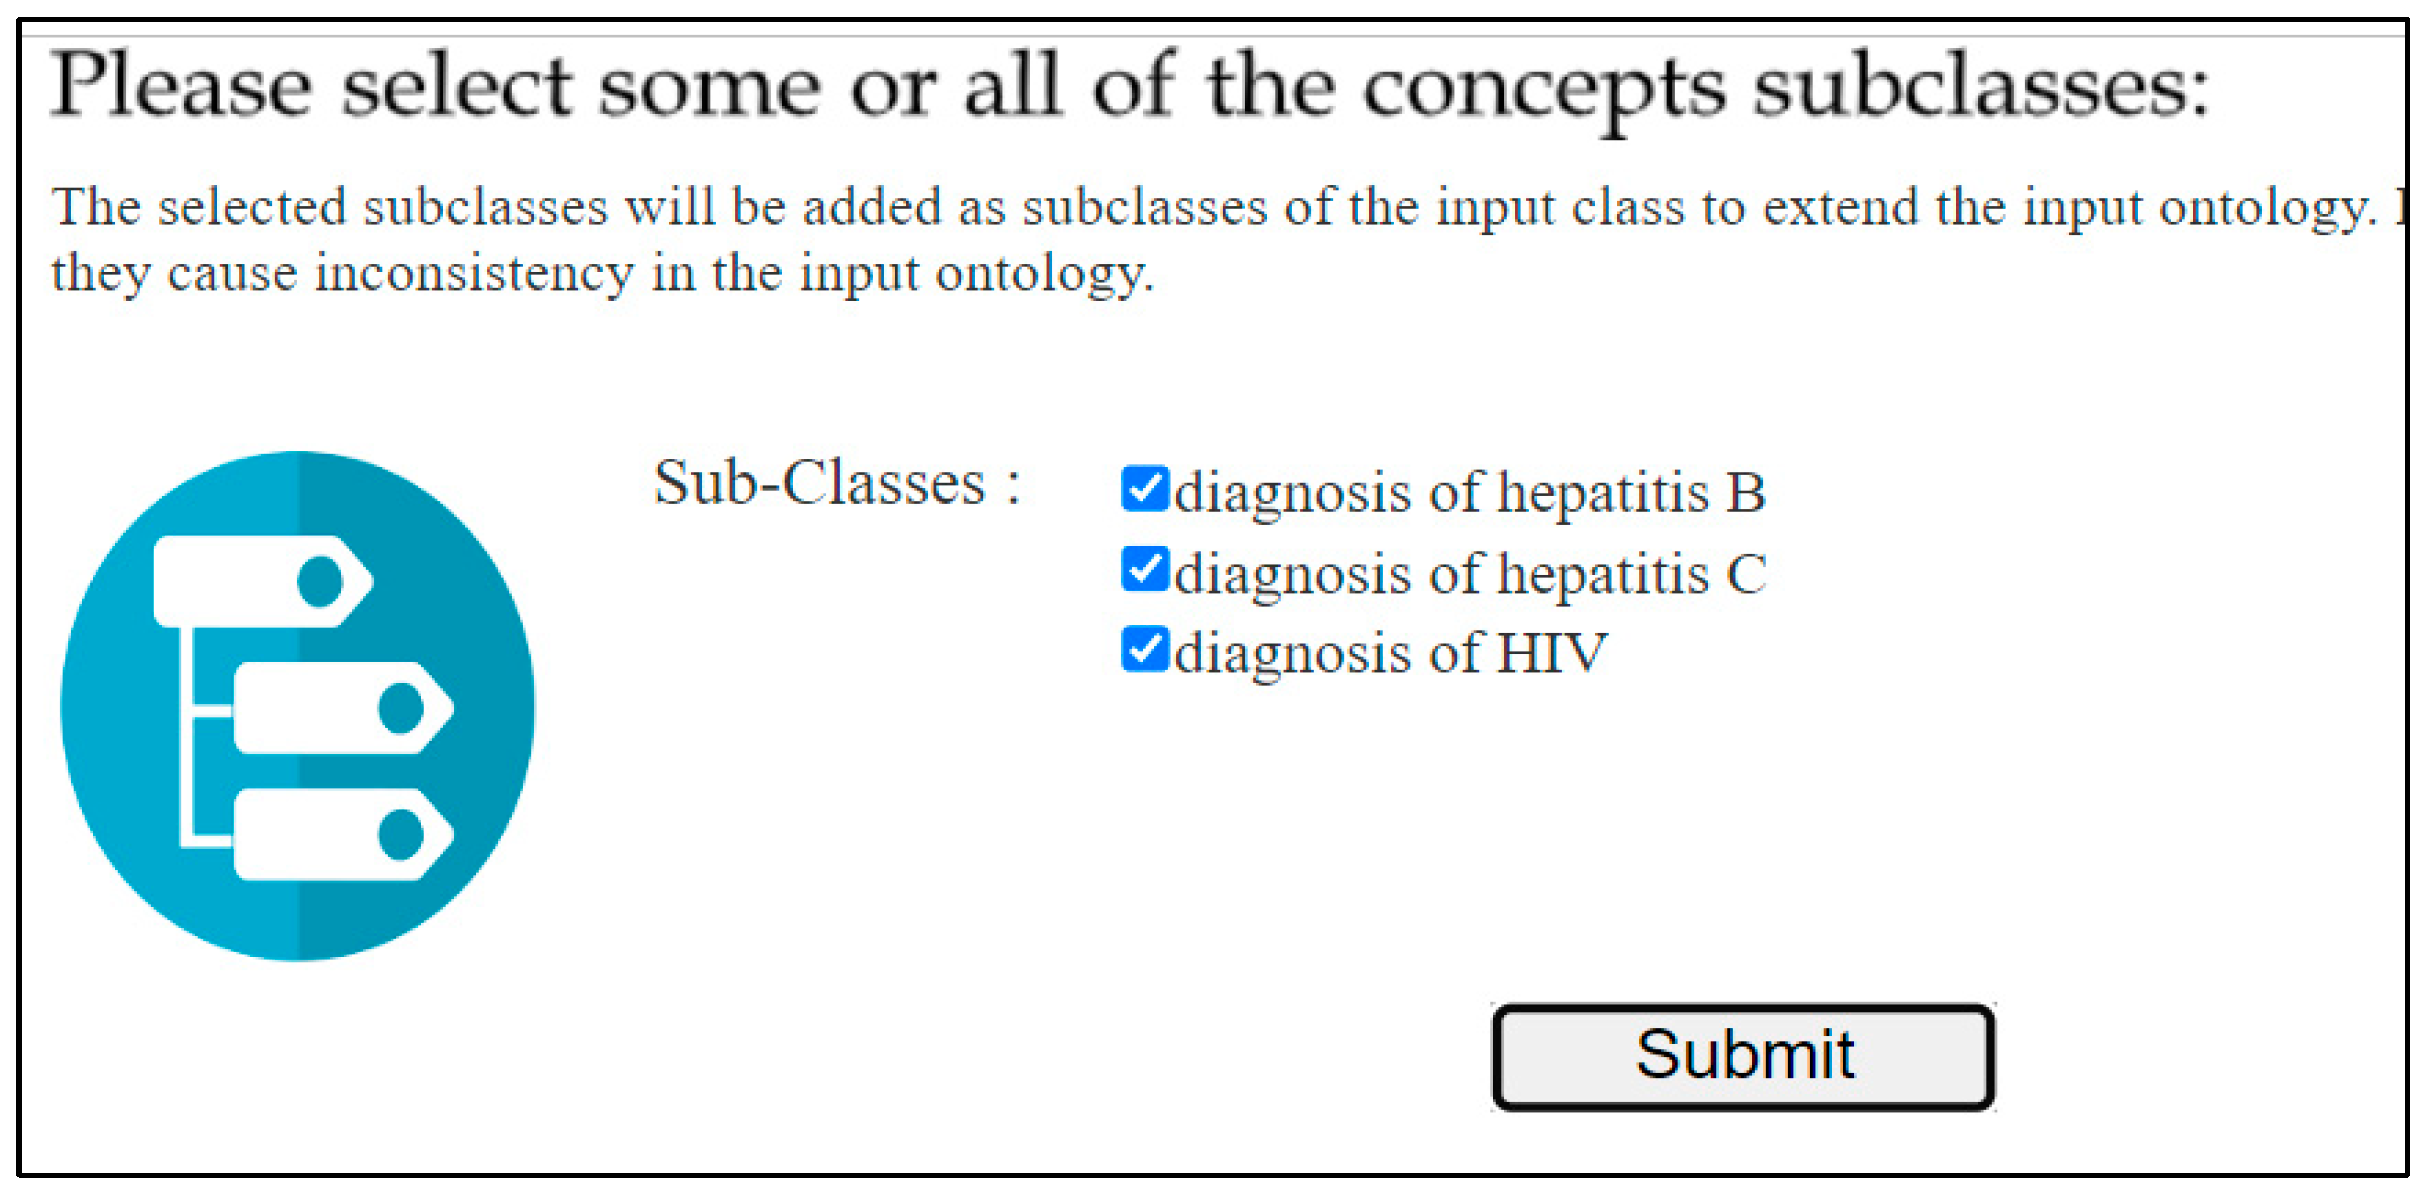Click the round hole in the middle tag

[402, 708]
